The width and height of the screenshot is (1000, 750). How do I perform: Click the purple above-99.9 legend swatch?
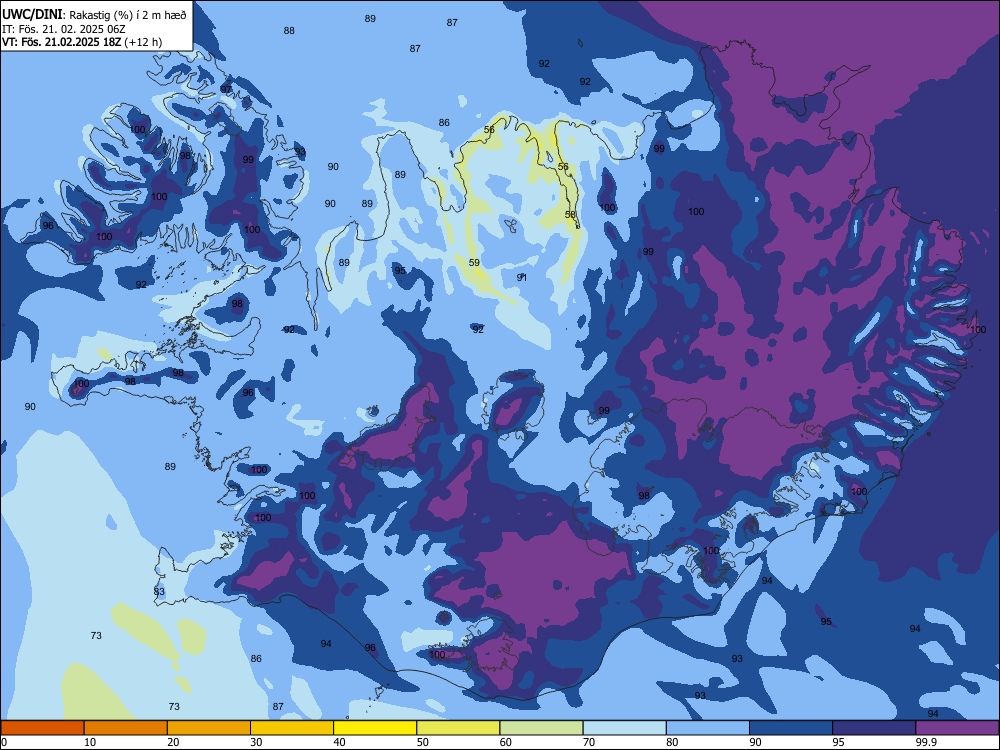(957, 728)
